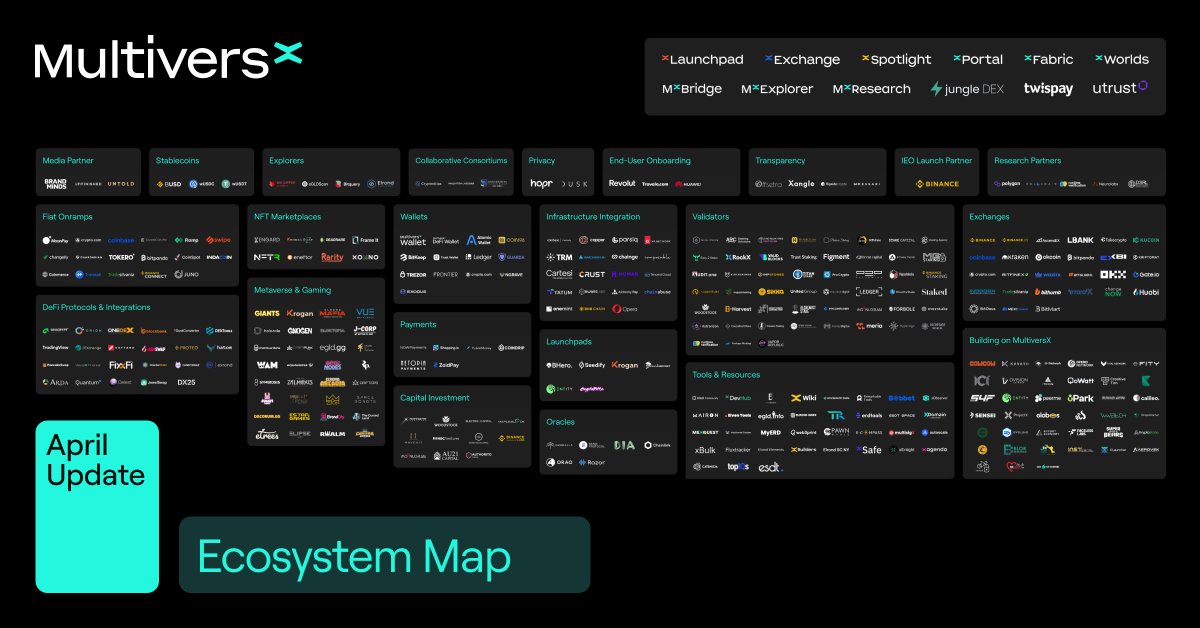Image resolution: width=1200 pixels, height=628 pixels.
Task: Click the WAM logo in Metaverse & Gaming
Action: [x=267, y=365]
